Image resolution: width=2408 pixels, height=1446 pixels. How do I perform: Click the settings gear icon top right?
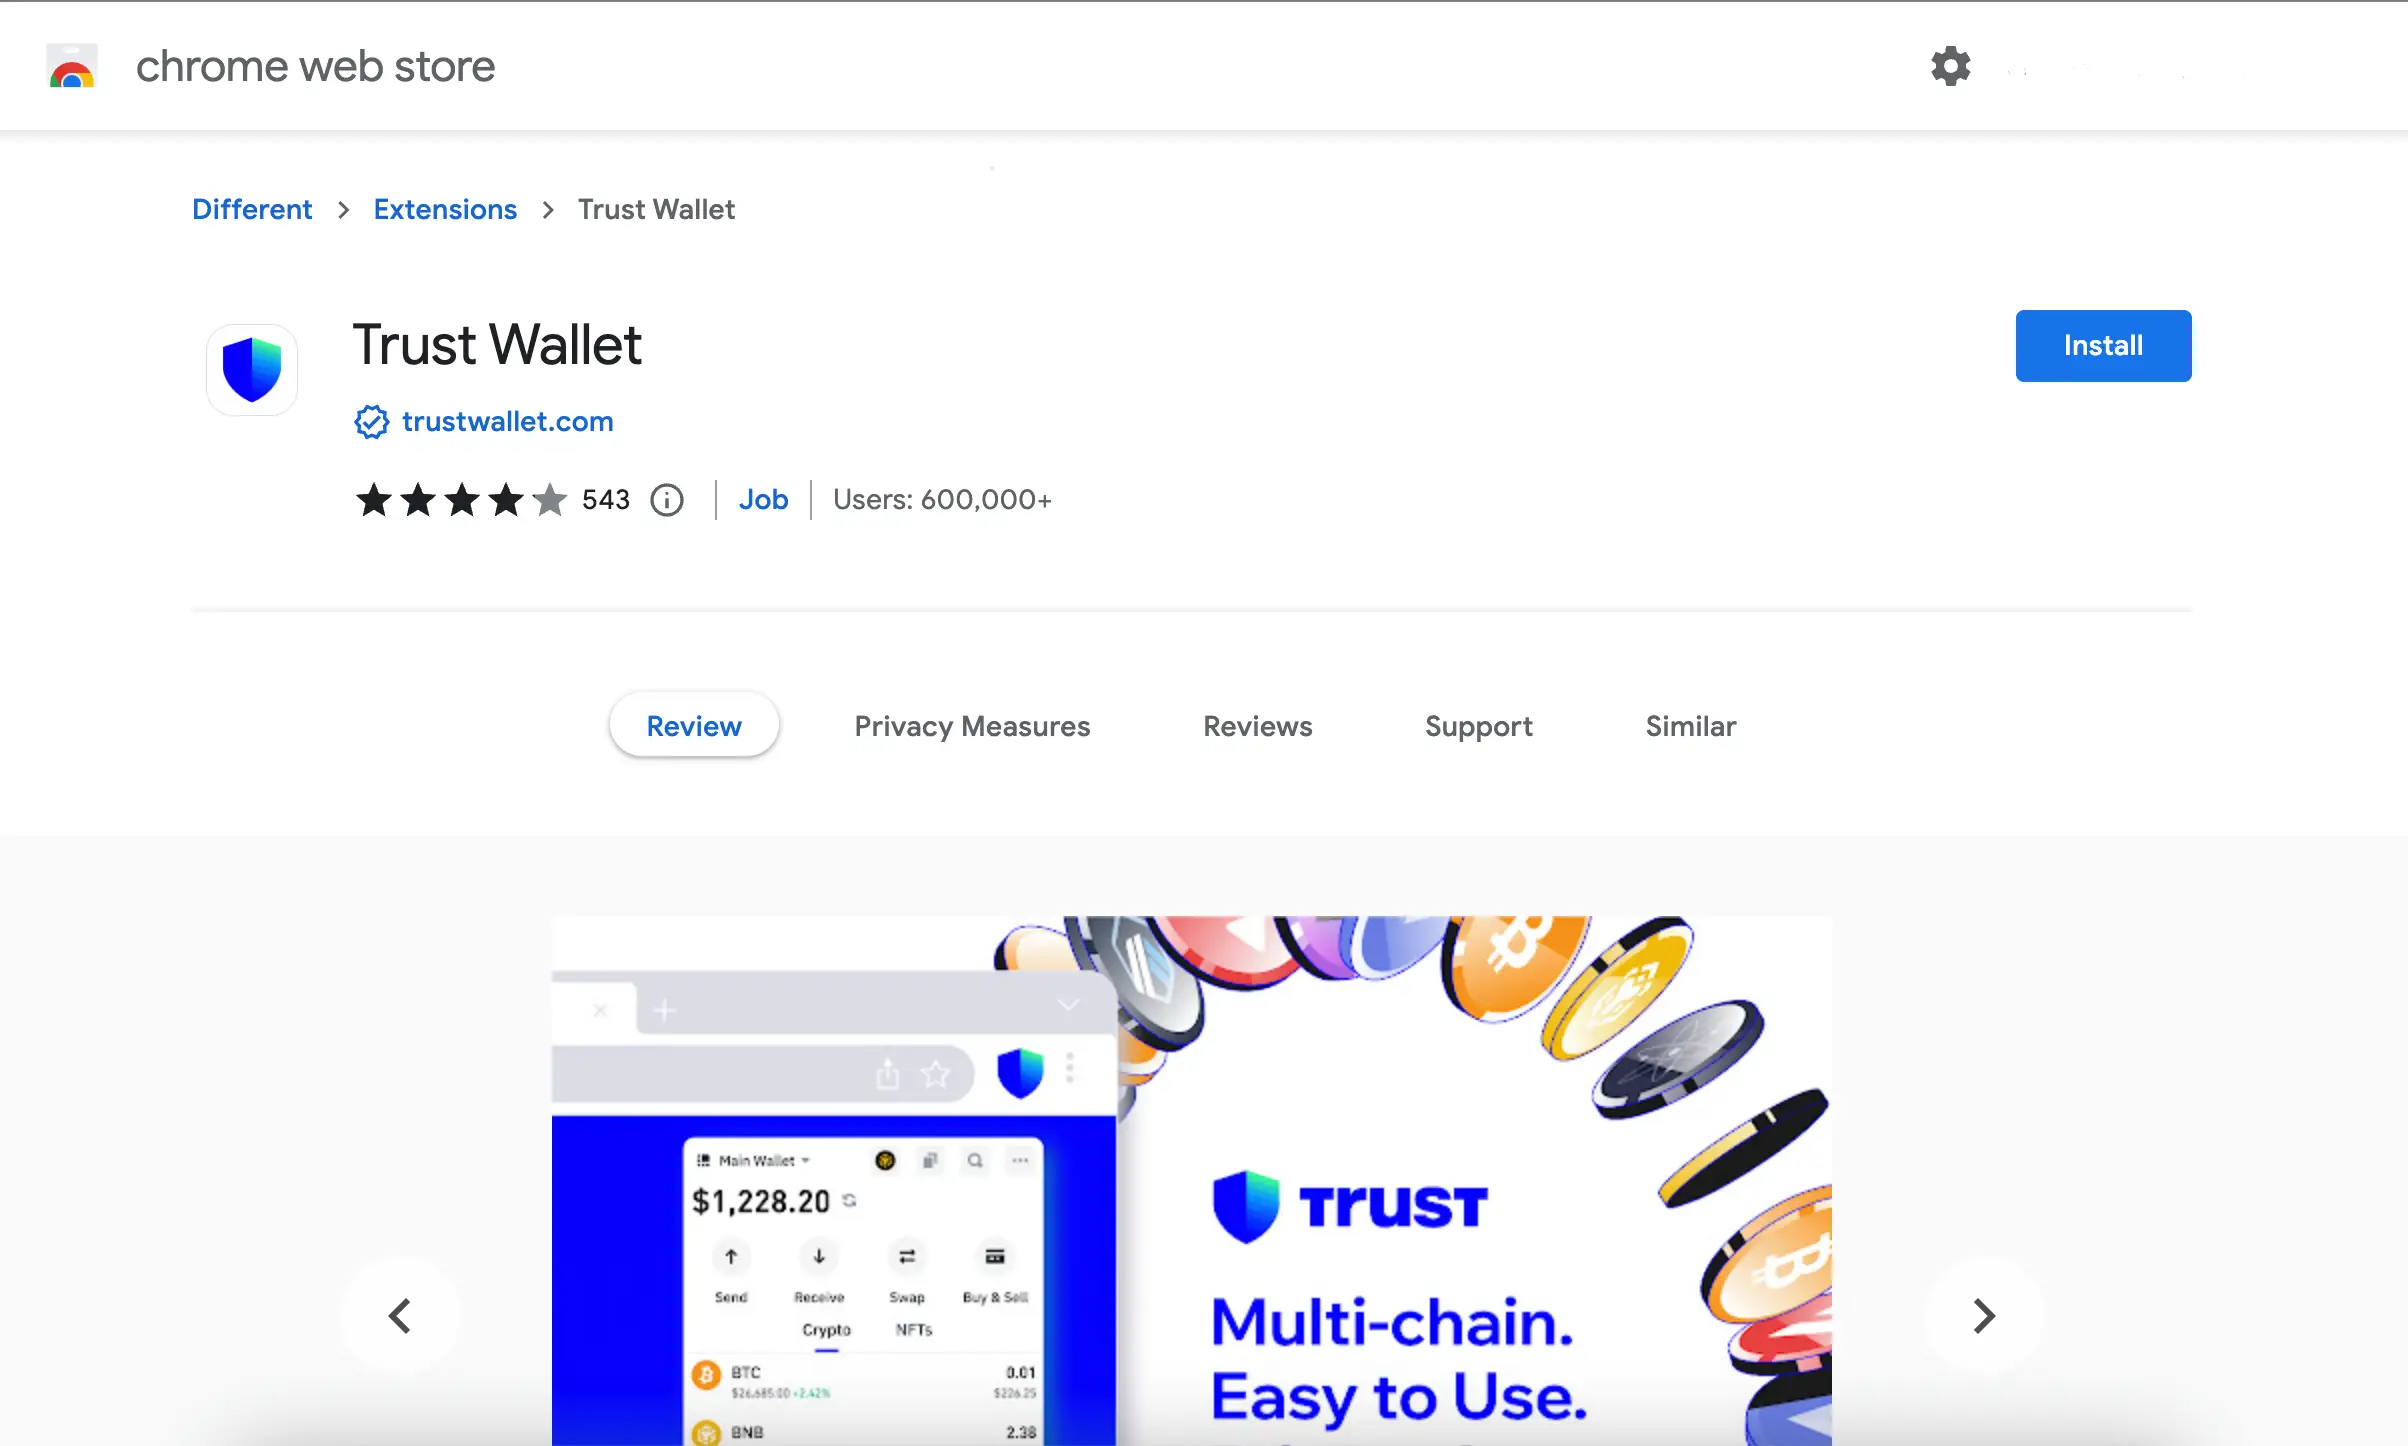pos(1950,65)
